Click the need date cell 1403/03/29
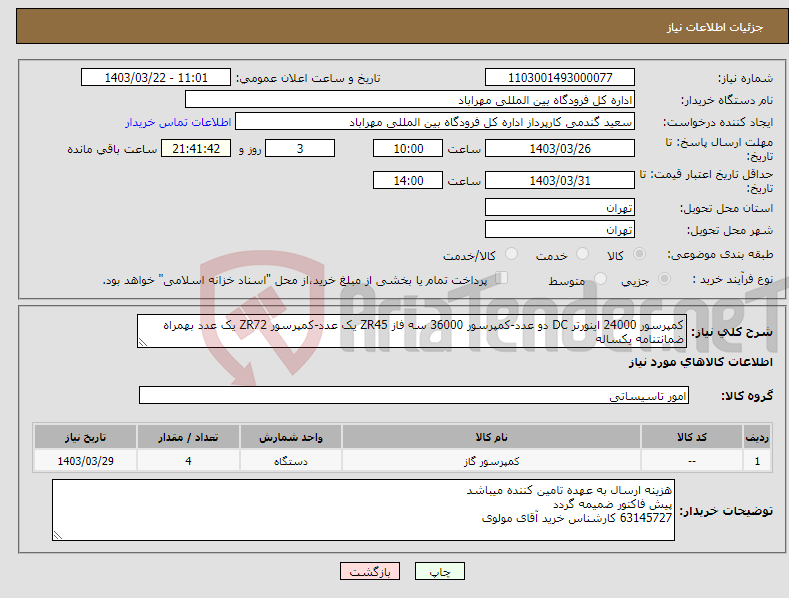 coord(86,461)
